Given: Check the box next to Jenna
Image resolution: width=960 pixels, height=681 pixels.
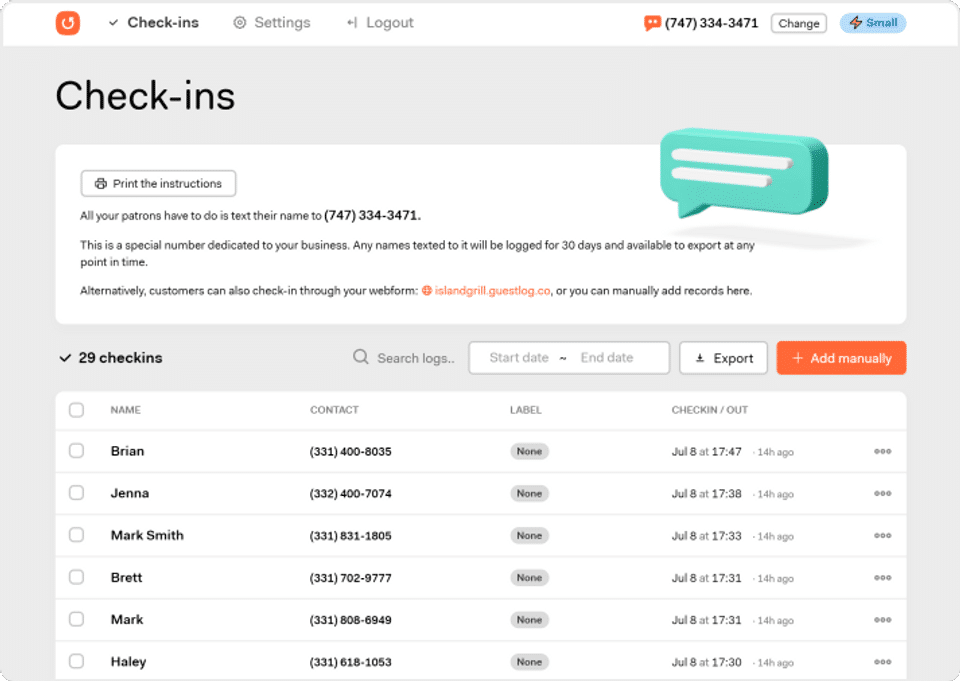Looking at the screenshot, I should (77, 493).
